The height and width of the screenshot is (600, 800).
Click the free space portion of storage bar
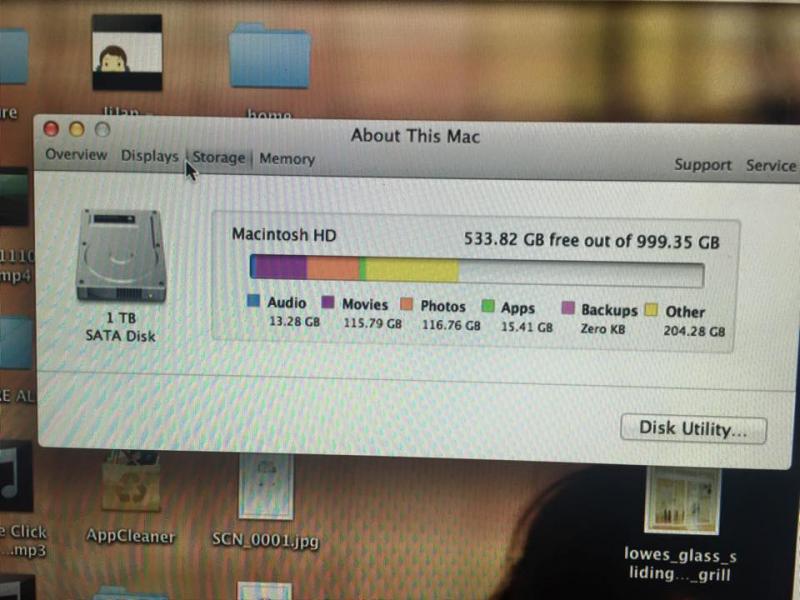coord(581,273)
